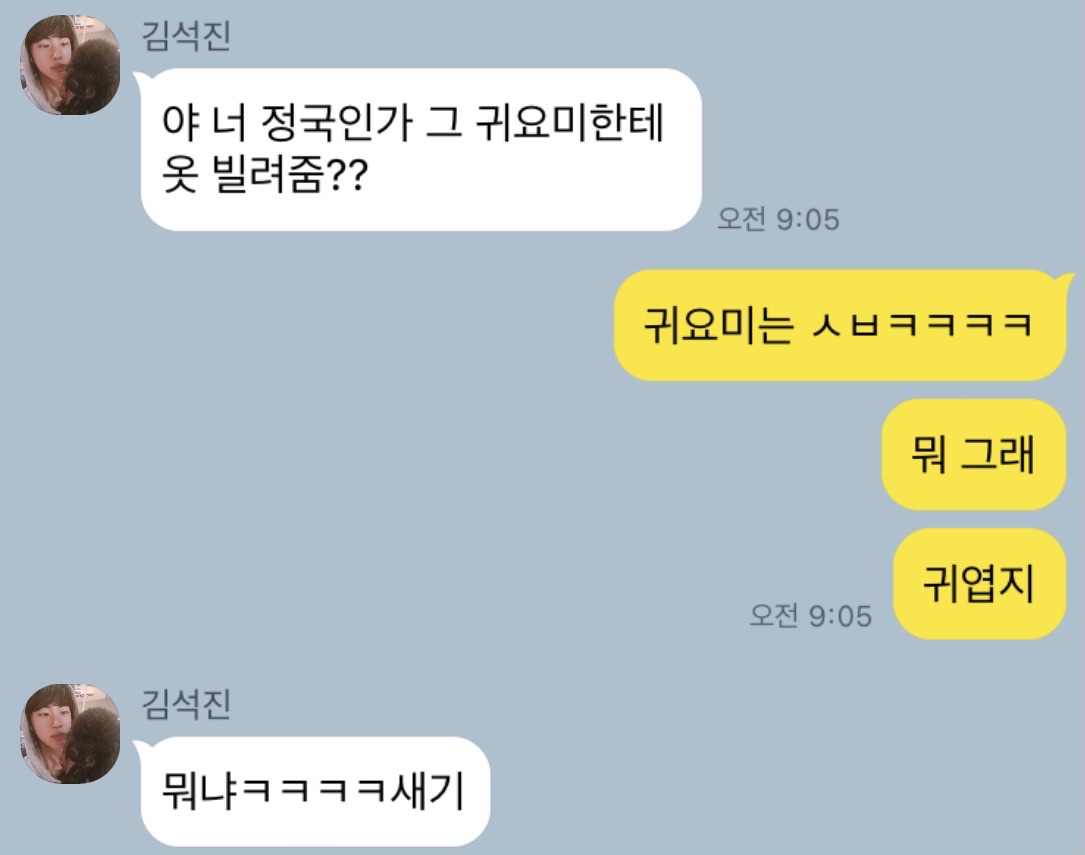Click the word '뭐냐' in the last message
Viewport: 1085px width, 855px height.
[200, 791]
